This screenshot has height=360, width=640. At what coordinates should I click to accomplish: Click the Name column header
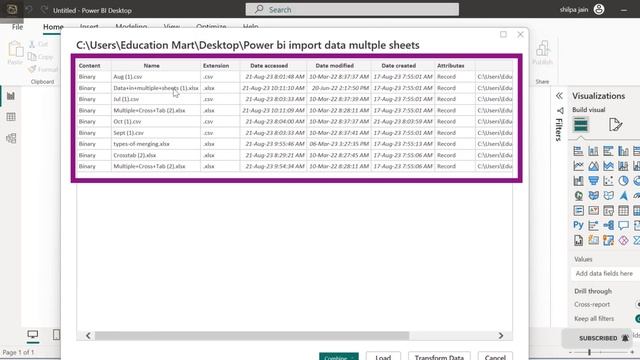pyautogui.click(x=151, y=65)
